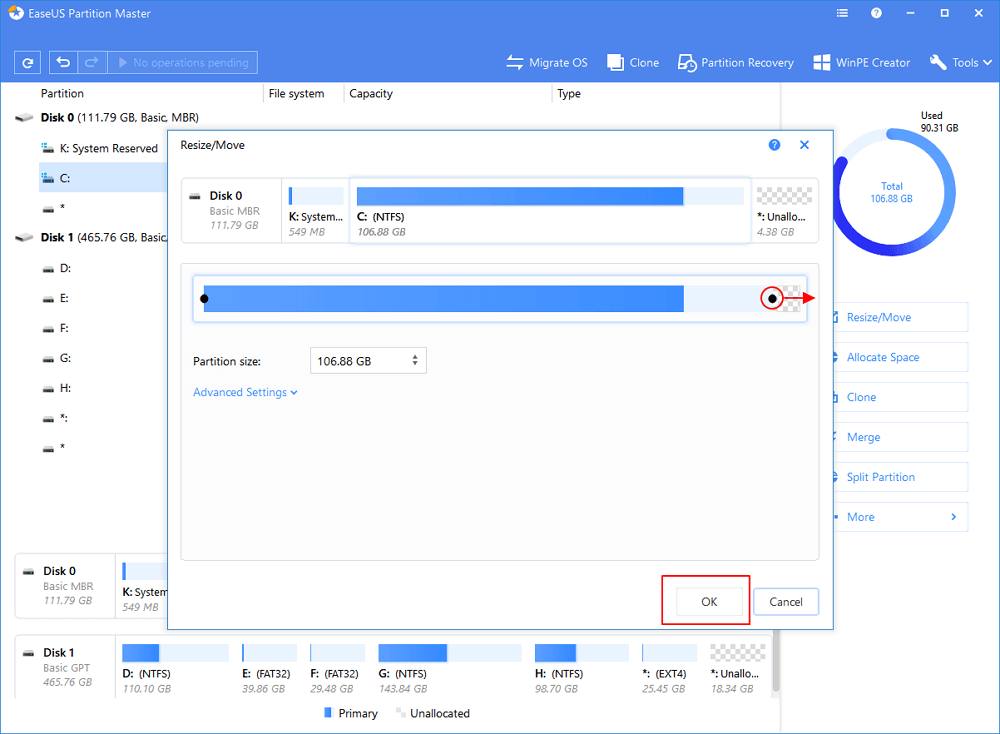This screenshot has width=1000, height=734.
Task: Click the File system column header
Action: pos(296,93)
